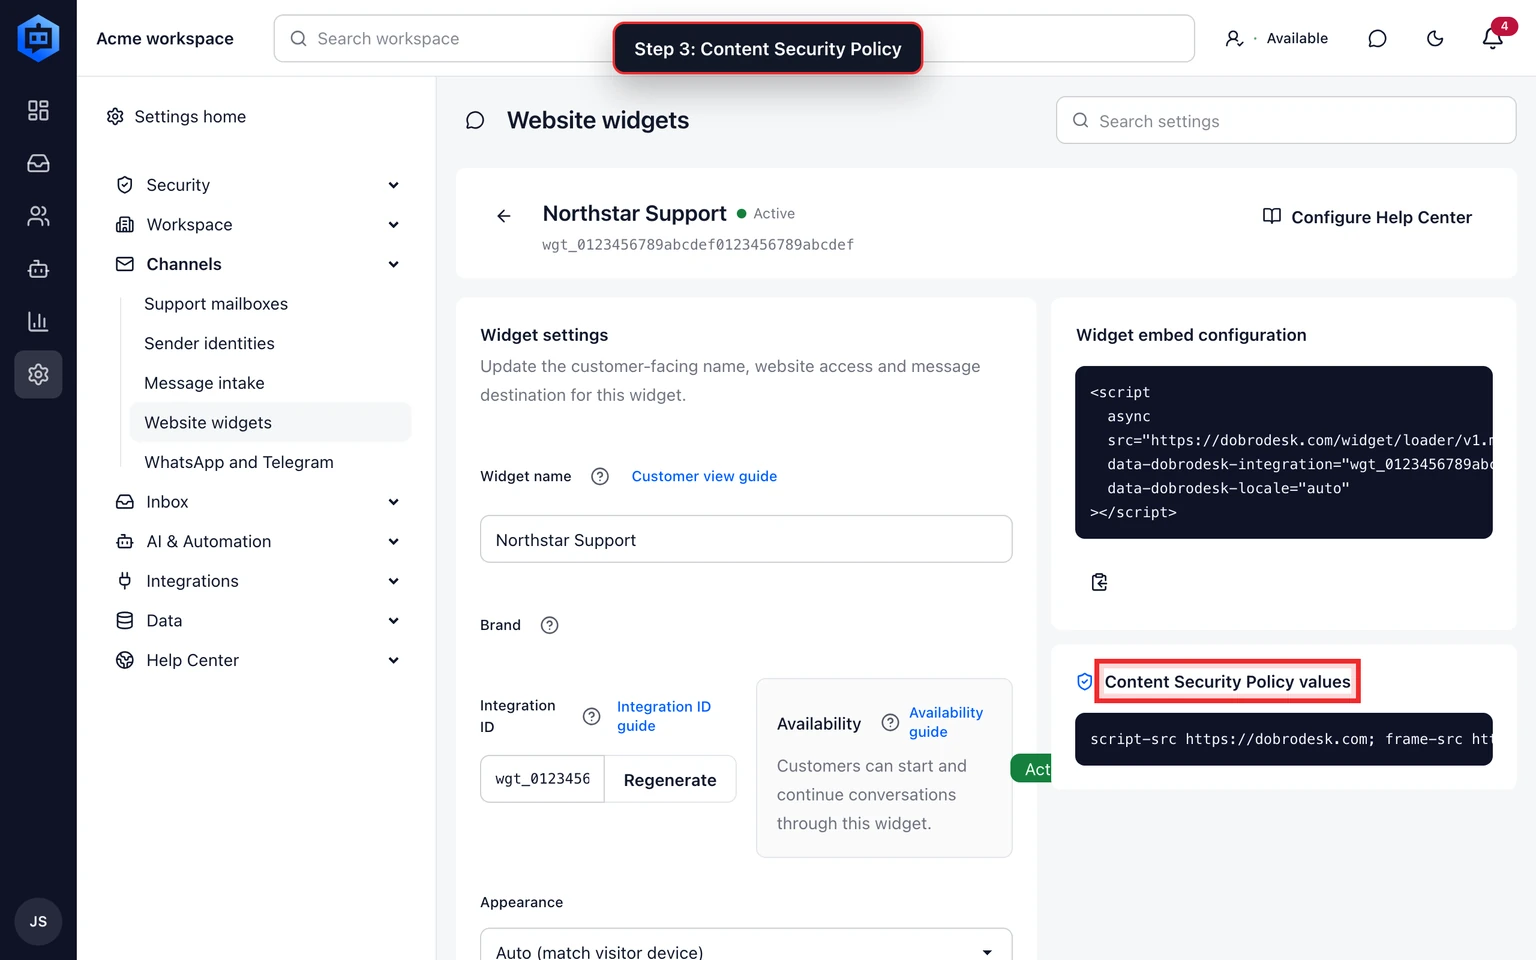Click the help icon next to Brand
This screenshot has height=960, width=1536.
[549, 625]
